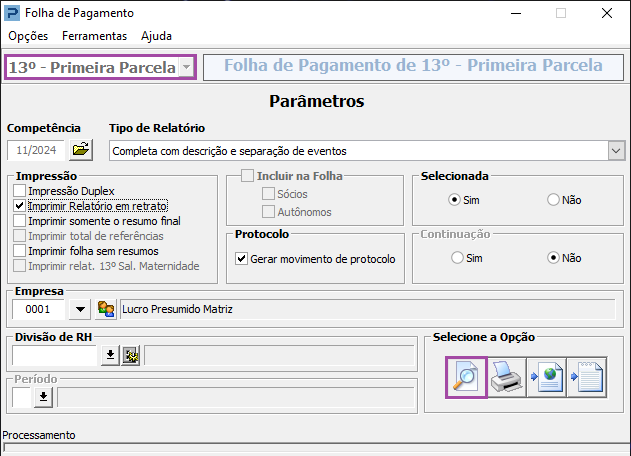Click the preview magnifier icon in Selecione a Opção
Screen dimensions: 631x456
point(466,377)
